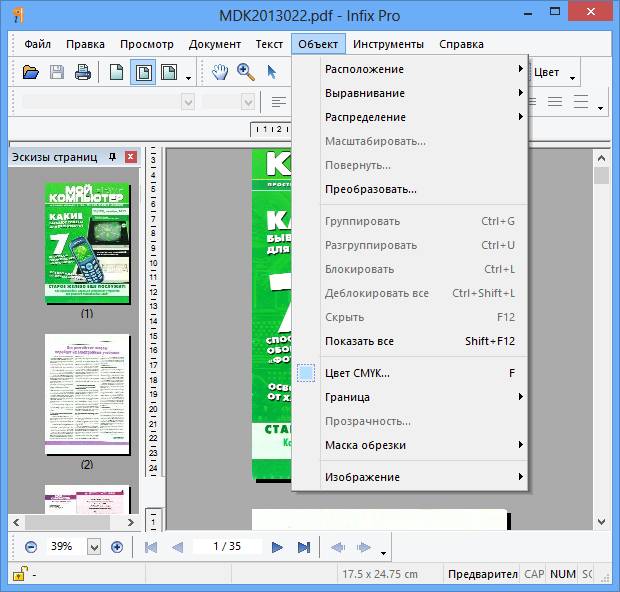Select page 2 thumbnail
This screenshot has width=620, height=592.
point(87,394)
